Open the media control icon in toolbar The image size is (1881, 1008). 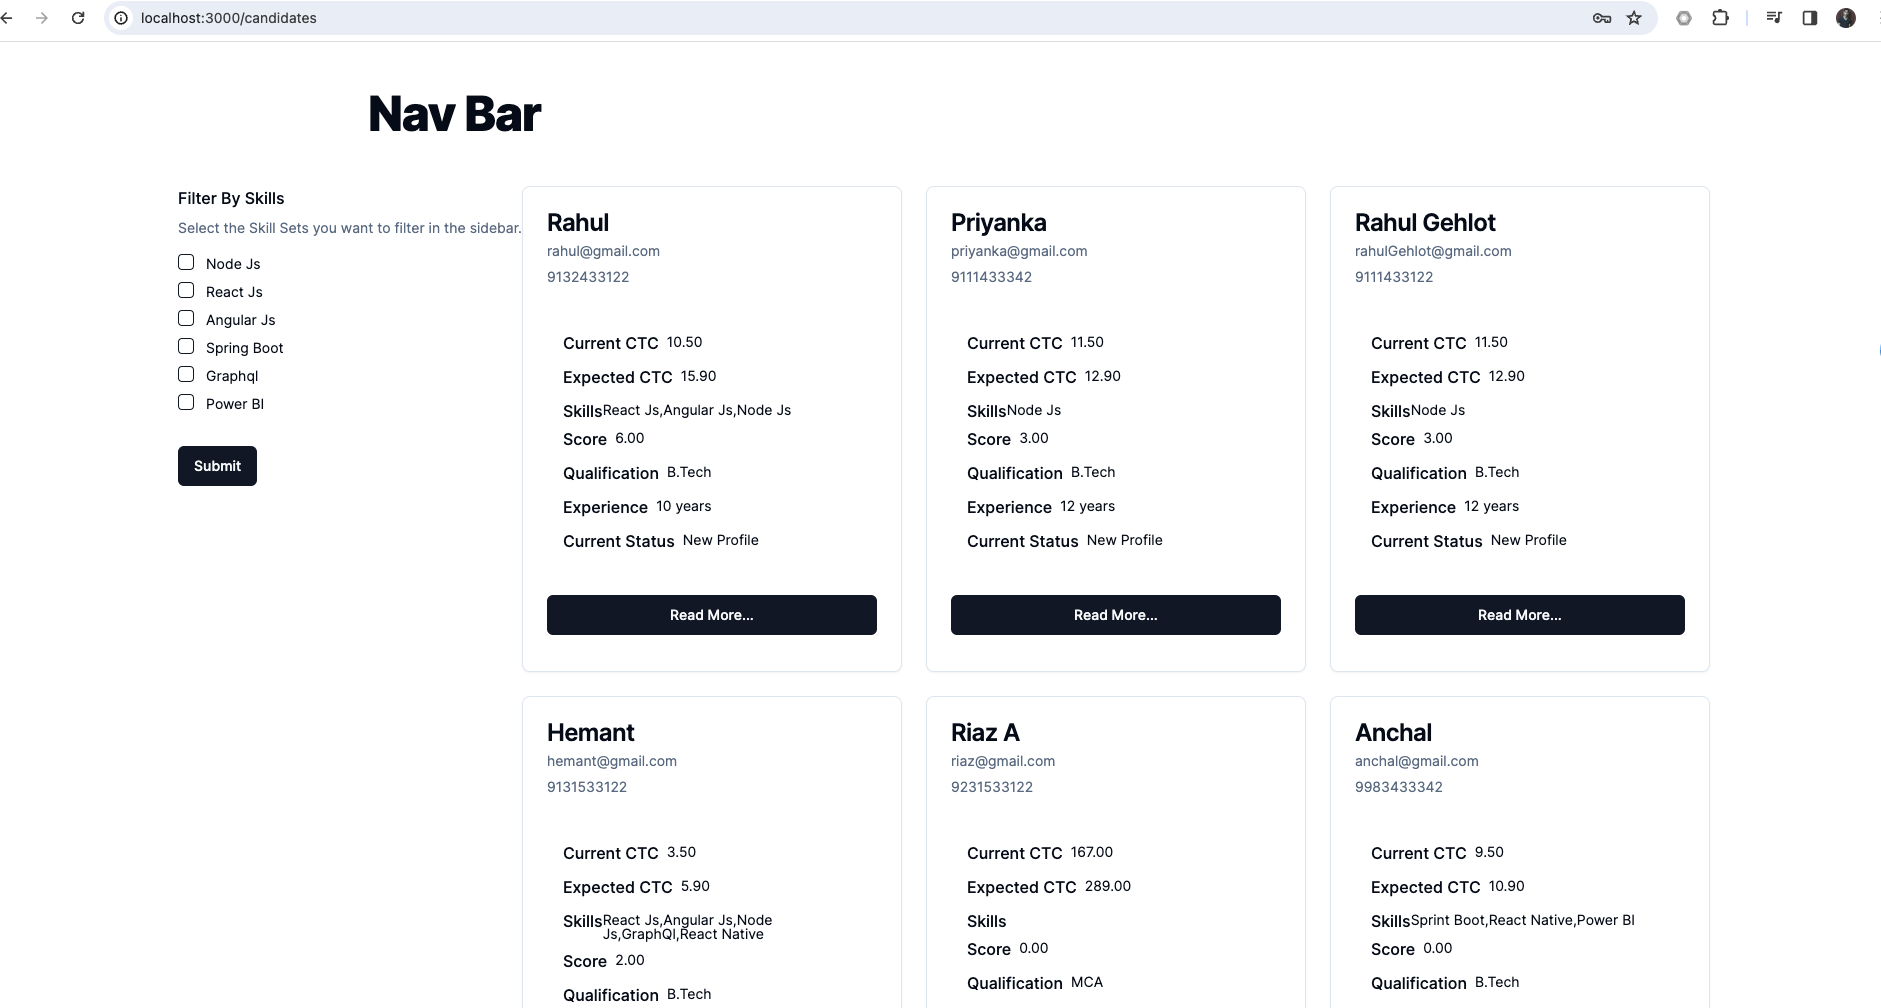point(1774,18)
